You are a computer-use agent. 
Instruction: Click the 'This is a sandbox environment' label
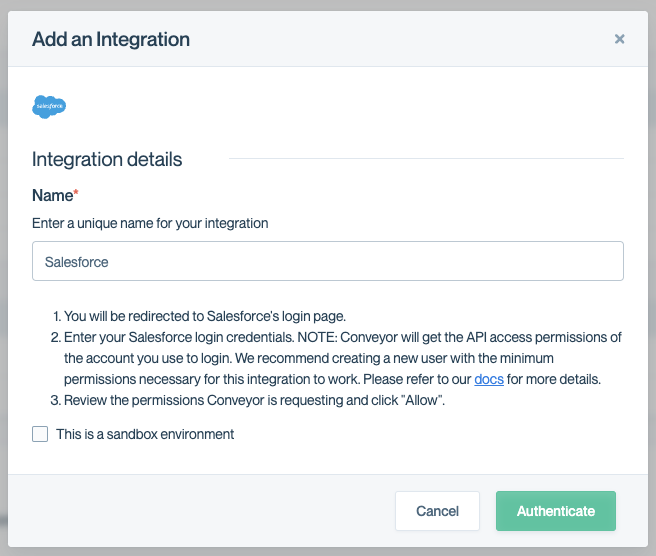click(145, 434)
